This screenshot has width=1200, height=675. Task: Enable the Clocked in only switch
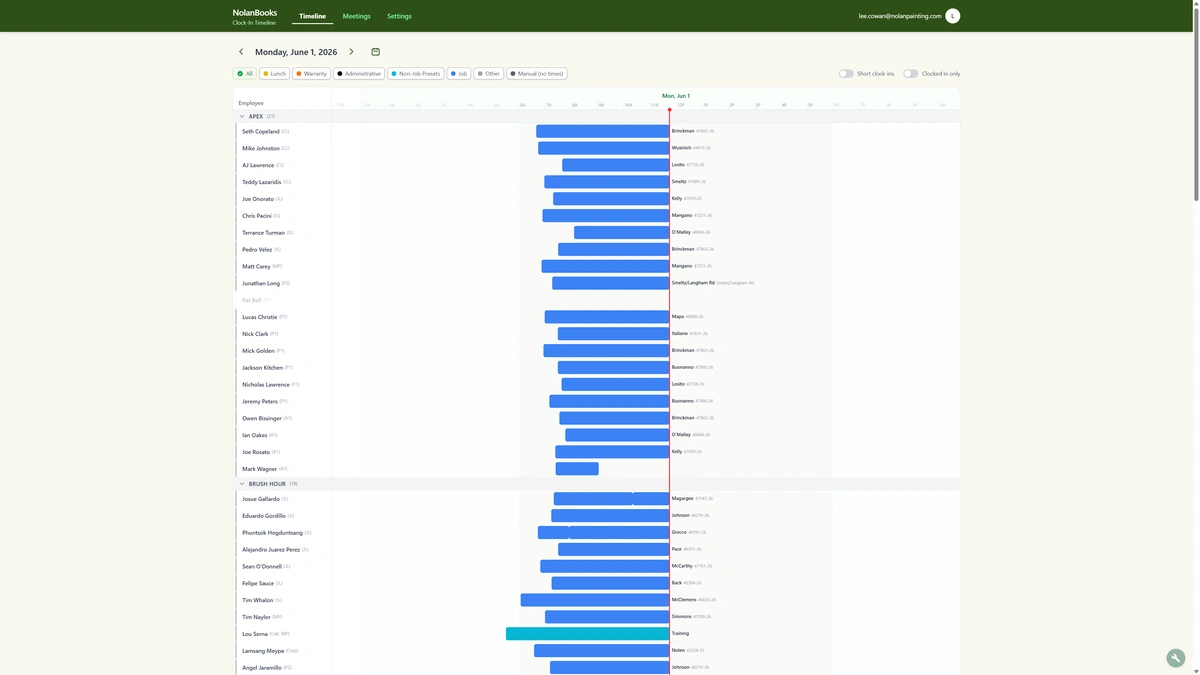[x=910, y=73]
